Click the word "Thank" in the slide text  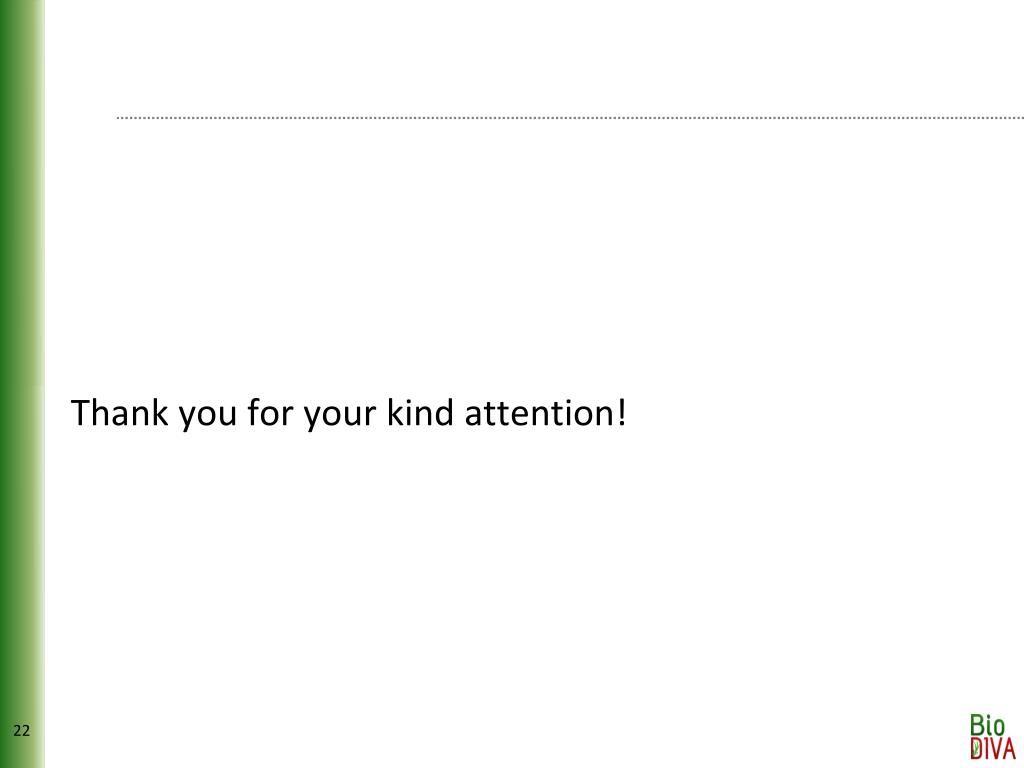coord(119,413)
